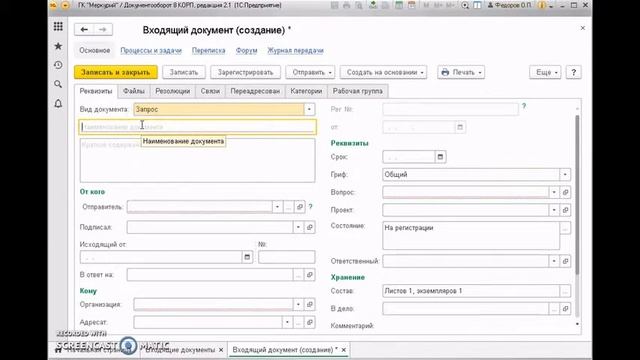Screen dimensions: 640x360
Task: Open Вопрос record link icon
Action: point(565,192)
